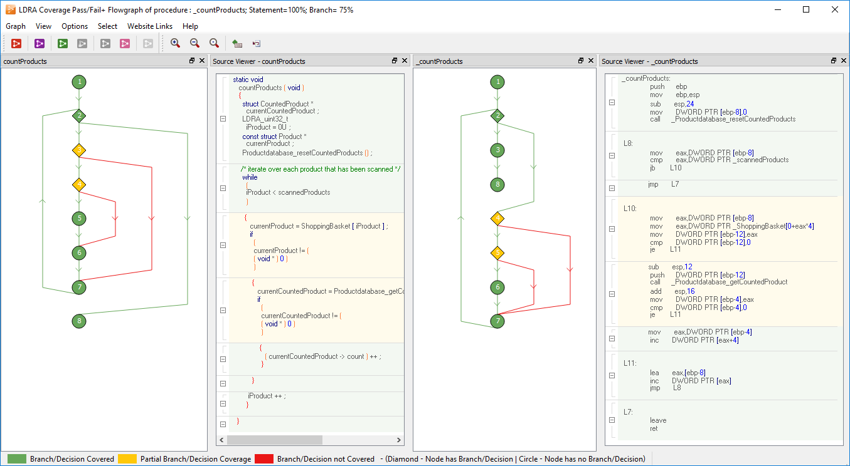This screenshot has width=850, height=466.
Task: Collapse the L7: leave ret block
Action: [611, 420]
